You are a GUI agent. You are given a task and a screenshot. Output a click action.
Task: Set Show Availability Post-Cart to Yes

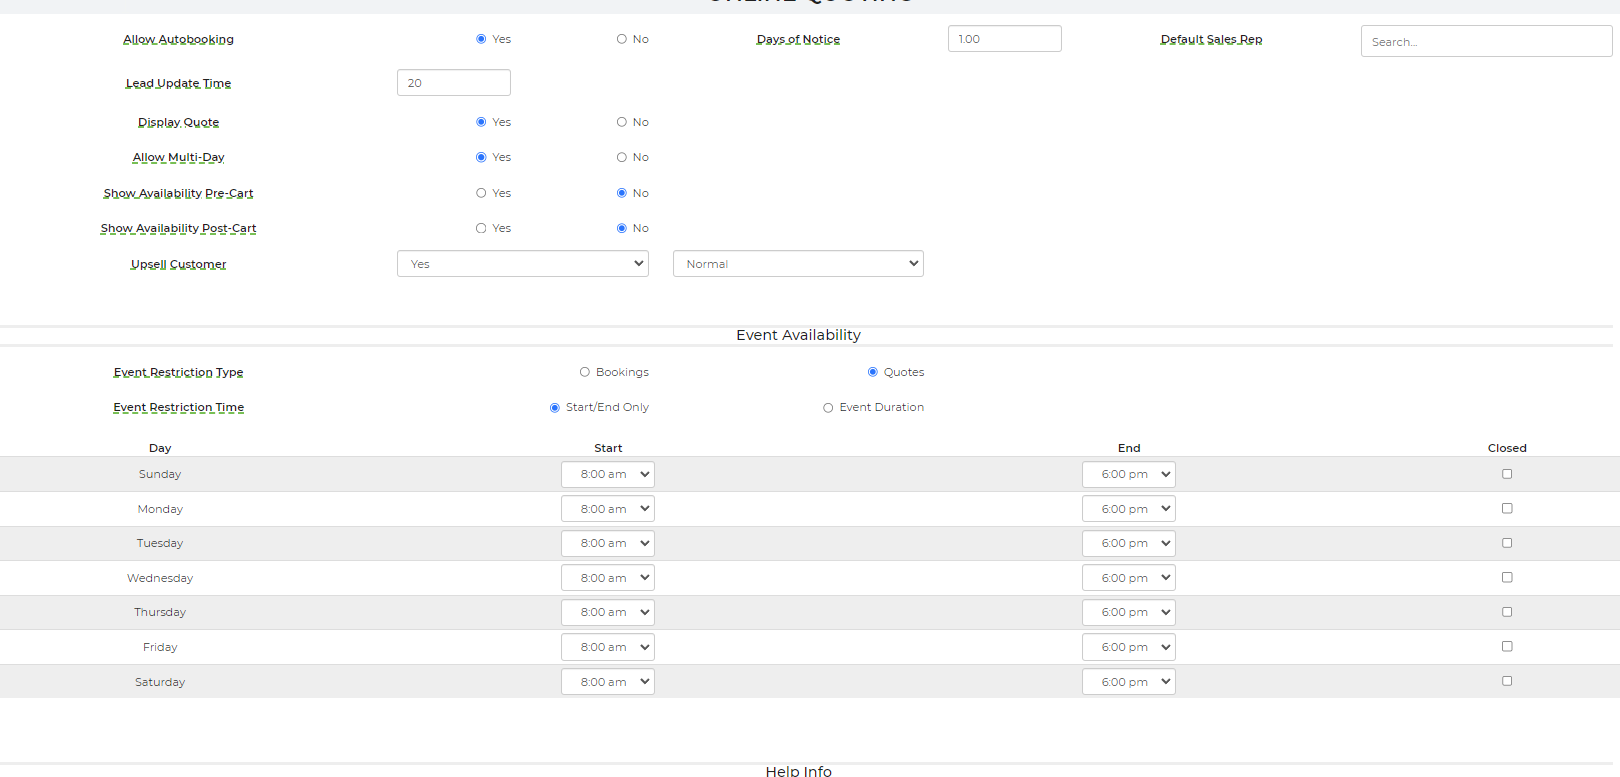coord(481,228)
